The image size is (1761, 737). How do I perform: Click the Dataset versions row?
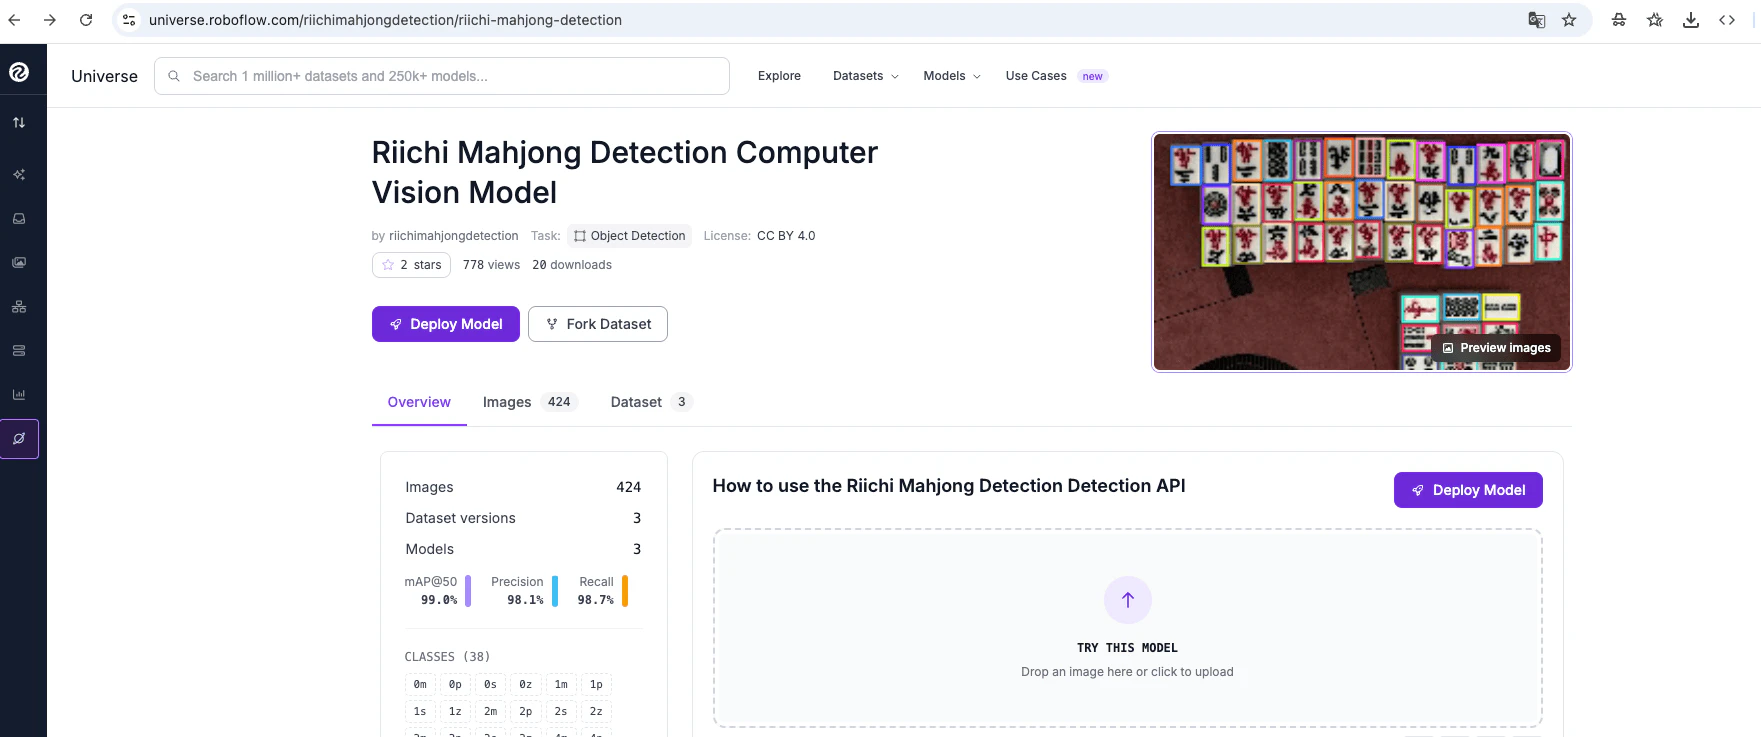[523, 518]
